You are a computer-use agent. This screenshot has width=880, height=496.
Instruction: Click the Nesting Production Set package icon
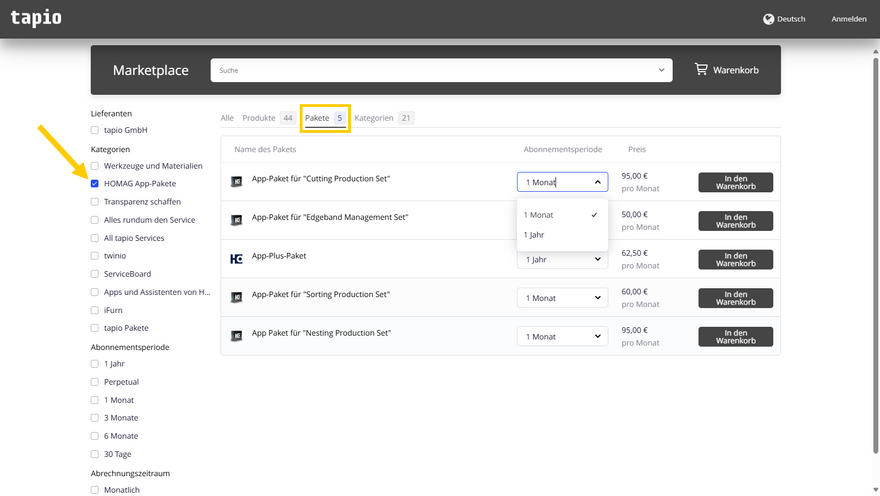point(236,336)
